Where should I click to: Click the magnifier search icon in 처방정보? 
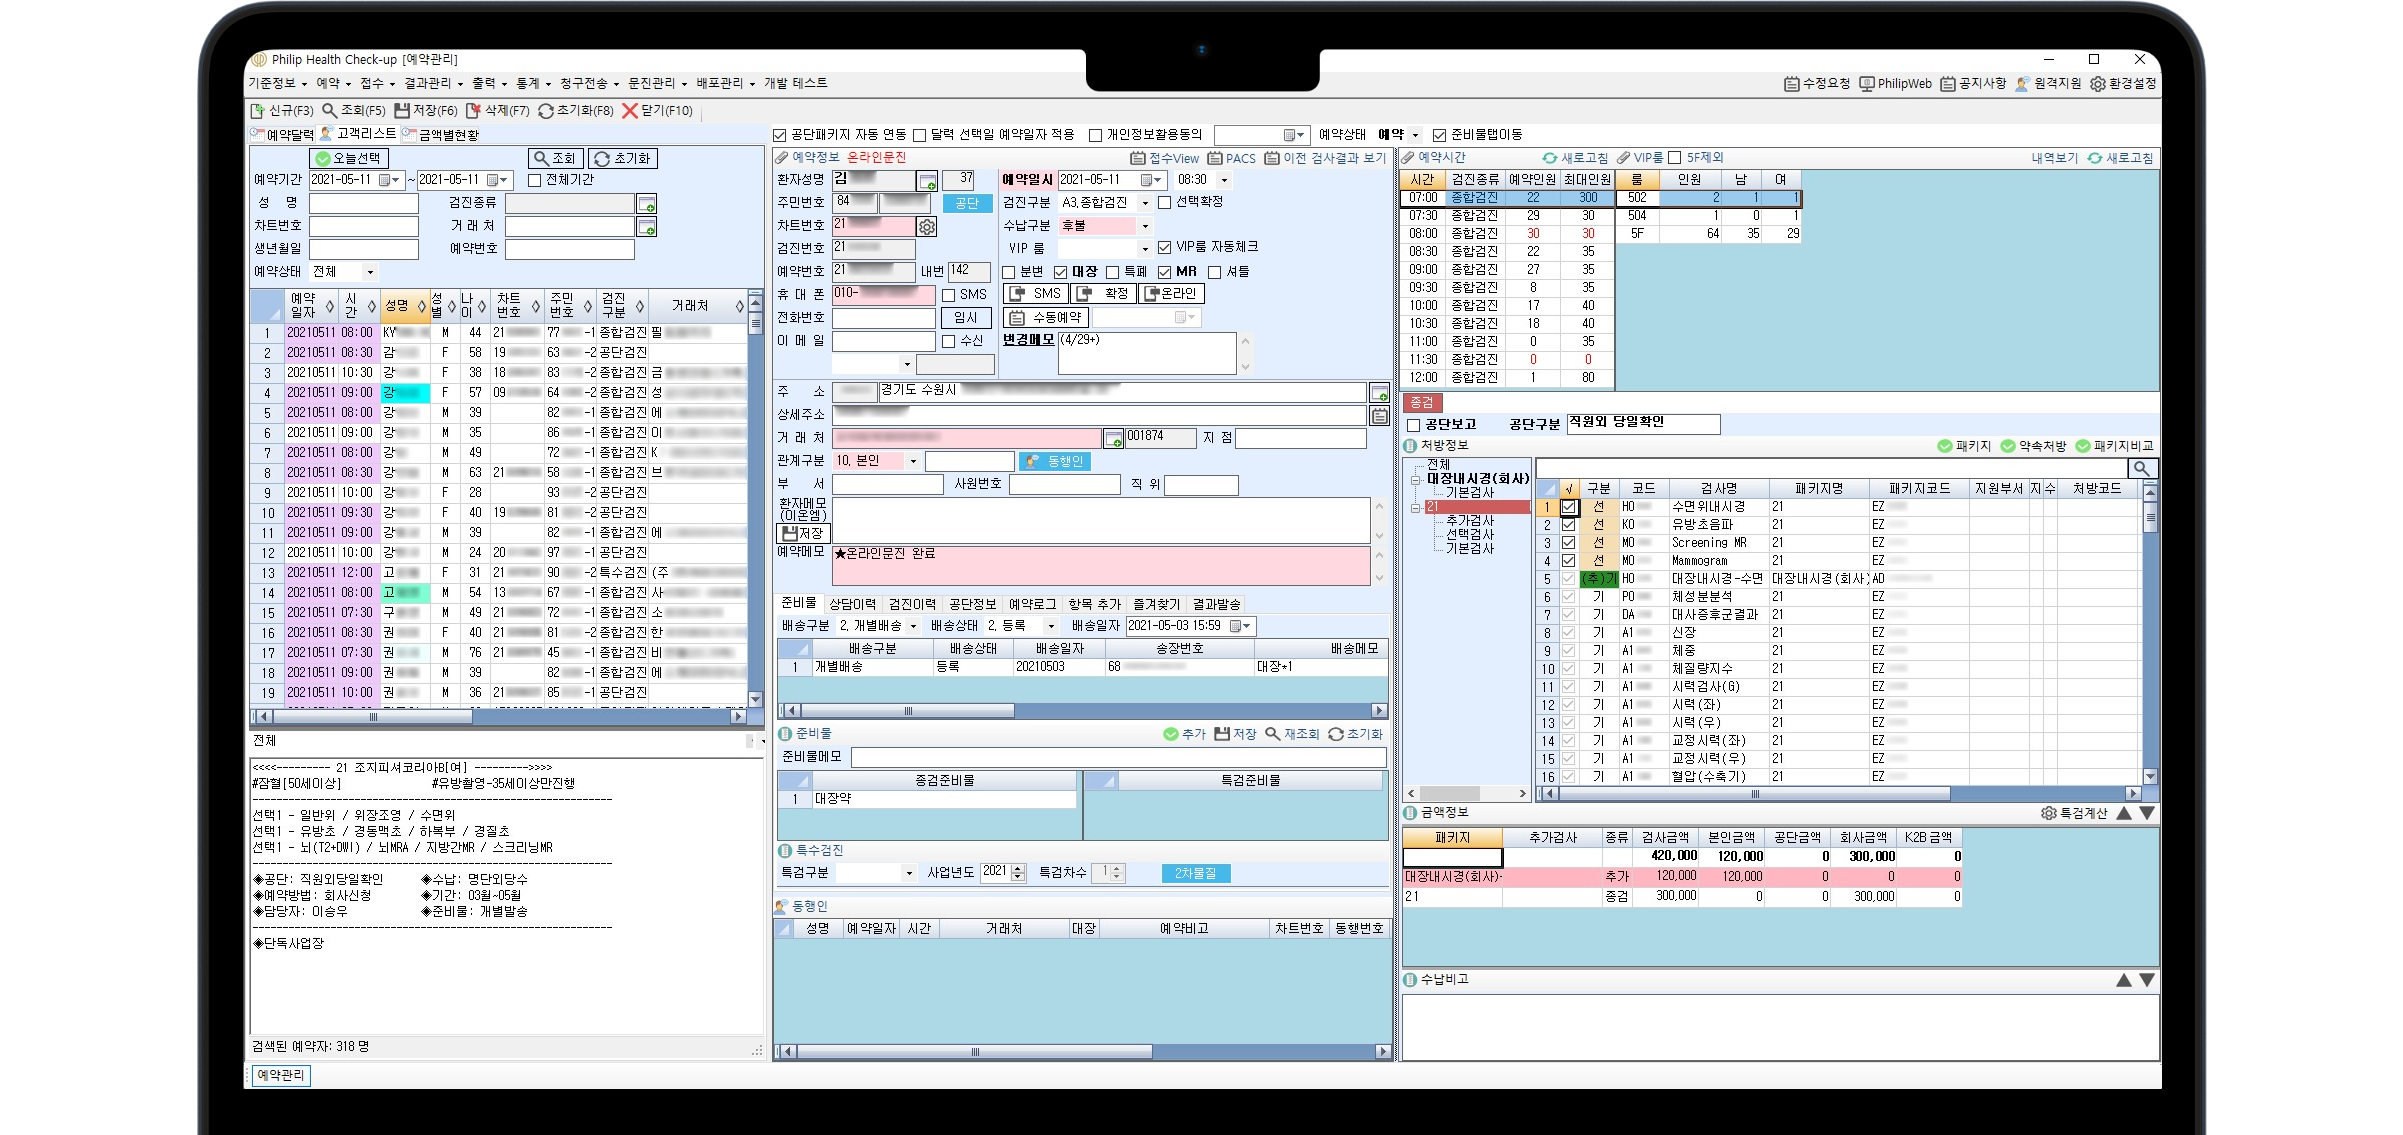2142,468
